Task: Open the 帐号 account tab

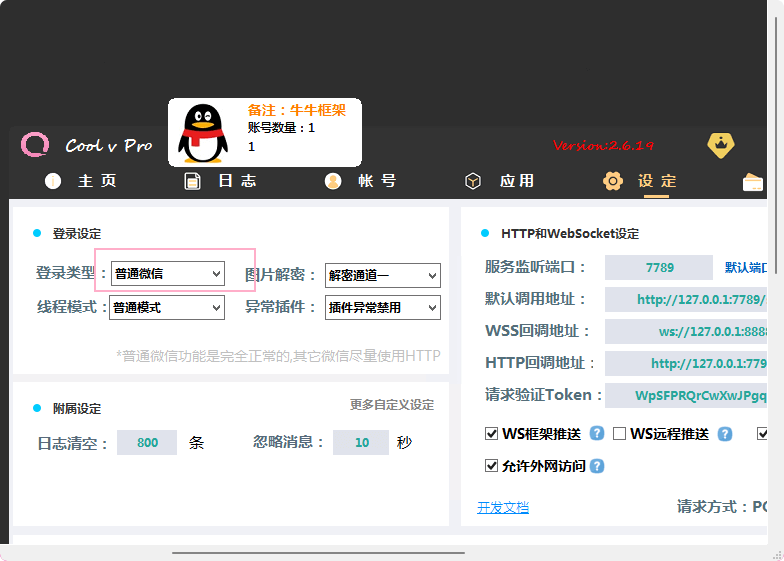Action: click(361, 181)
